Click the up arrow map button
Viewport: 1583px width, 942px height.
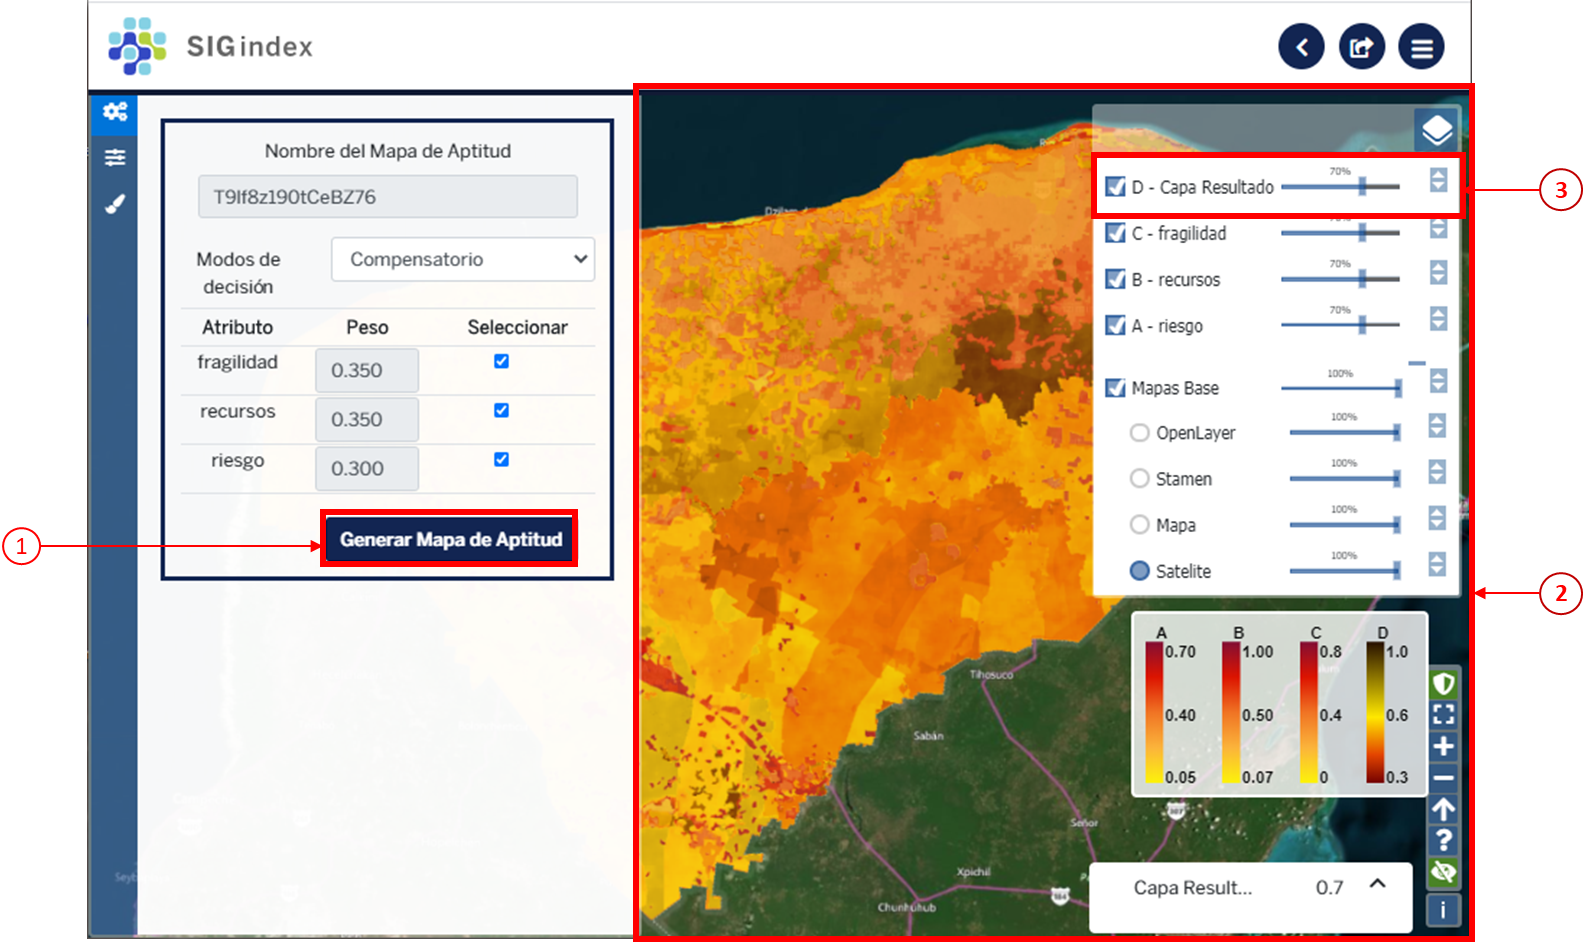coord(1443,809)
